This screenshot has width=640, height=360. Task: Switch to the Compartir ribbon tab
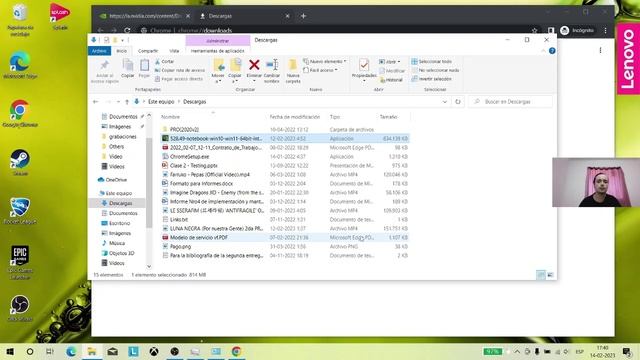point(148,51)
